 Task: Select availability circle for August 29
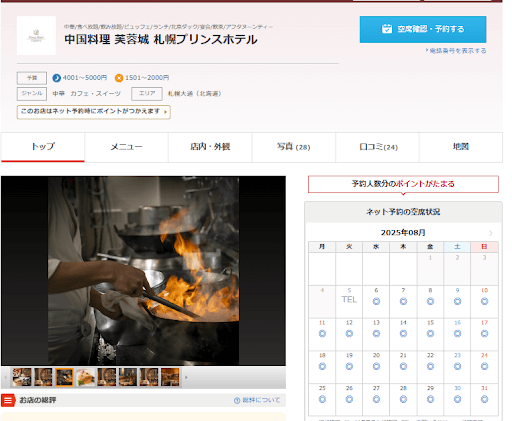point(430,399)
